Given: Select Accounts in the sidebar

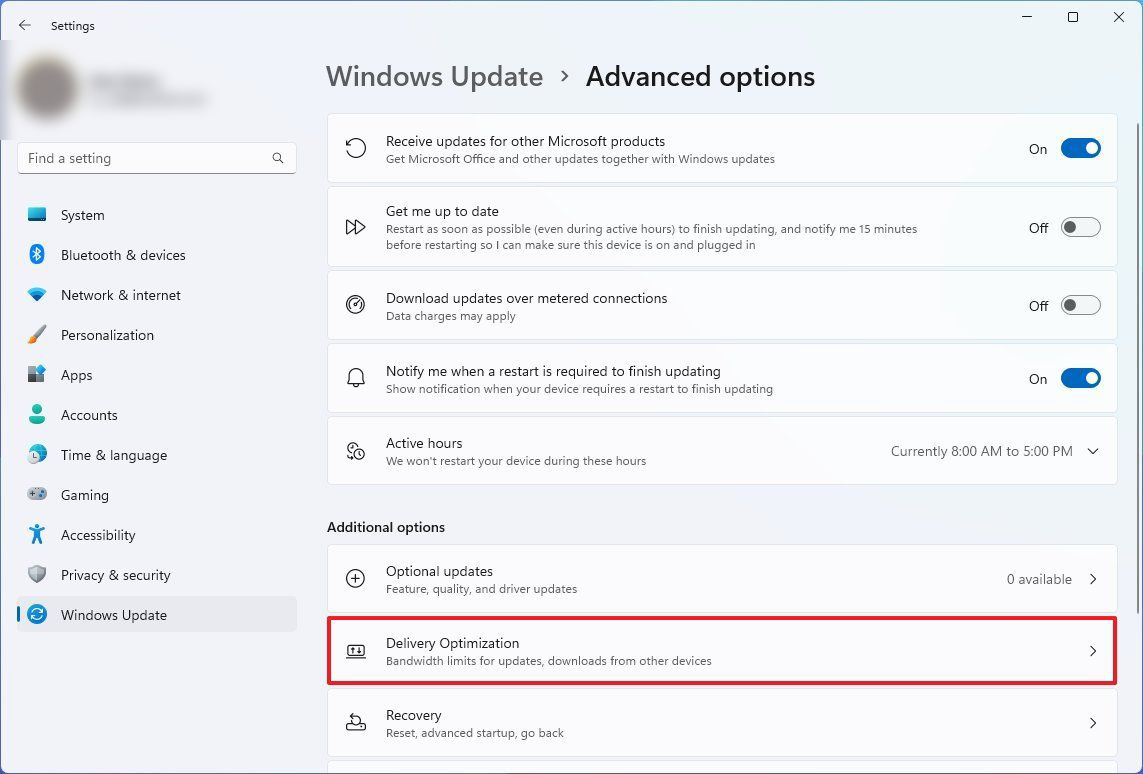Looking at the screenshot, I should click(157, 415).
